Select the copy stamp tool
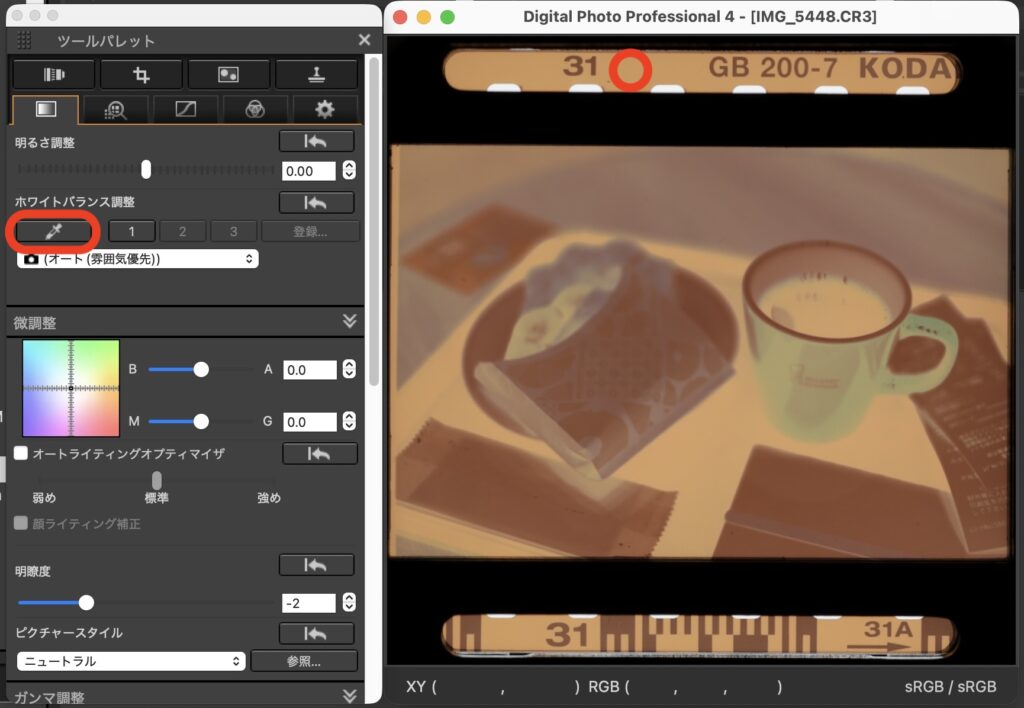 click(x=316, y=75)
